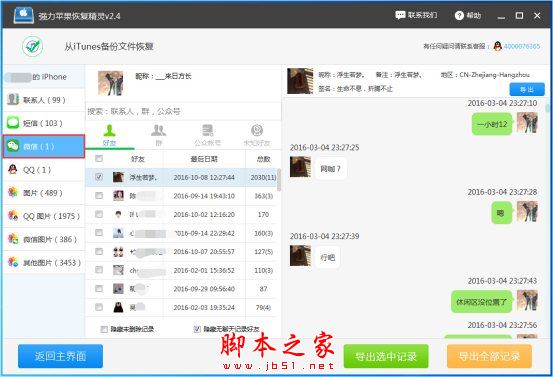
Task: Click the 网咖? chat bubble
Action: pos(330,169)
